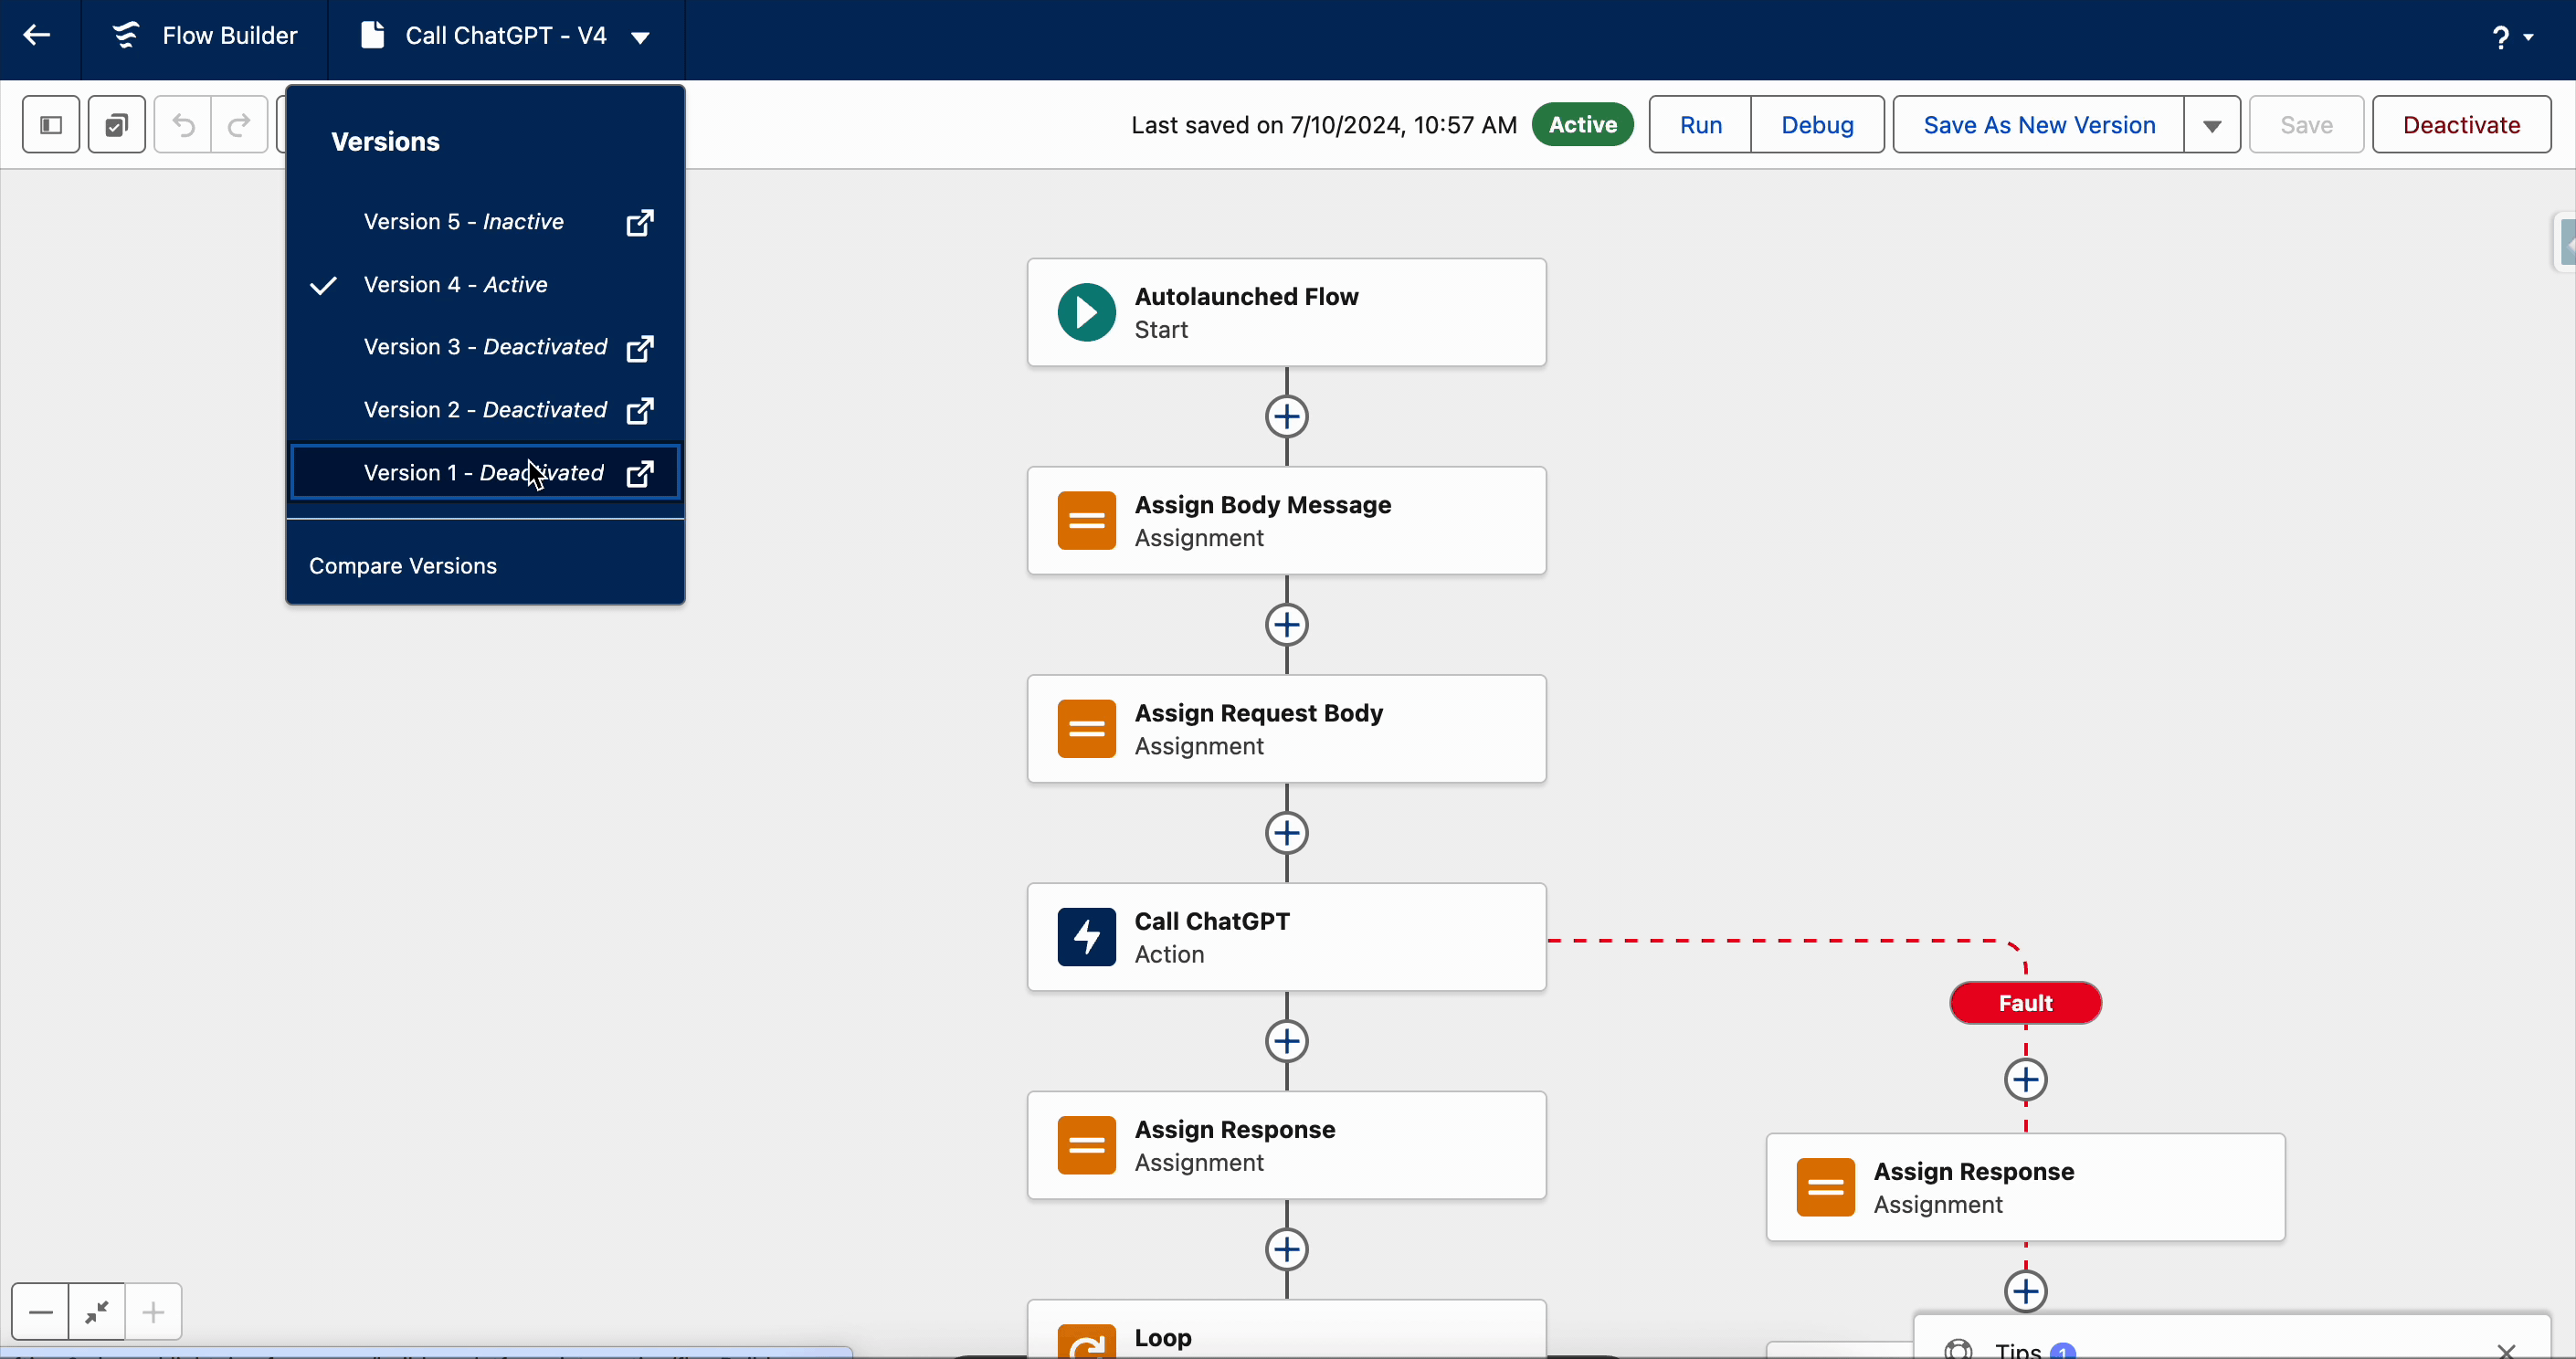Add element below fault path Assign Response

tap(2026, 1291)
